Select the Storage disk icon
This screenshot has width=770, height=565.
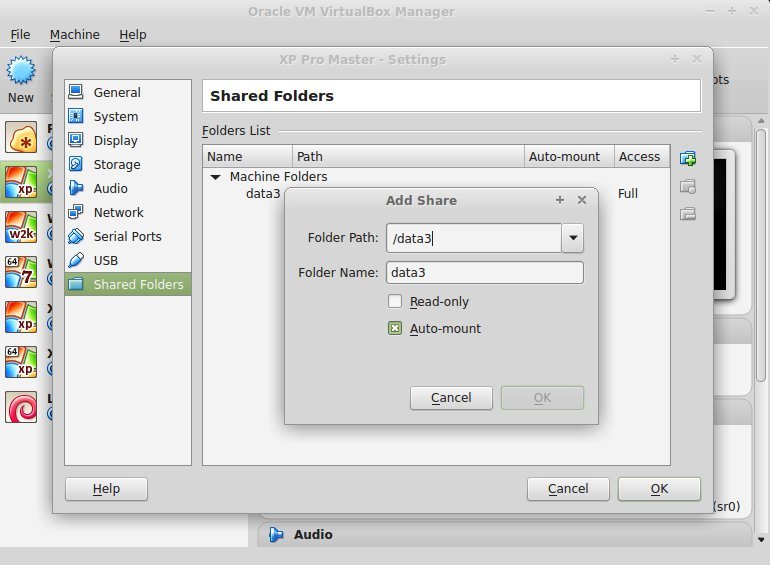(x=76, y=164)
